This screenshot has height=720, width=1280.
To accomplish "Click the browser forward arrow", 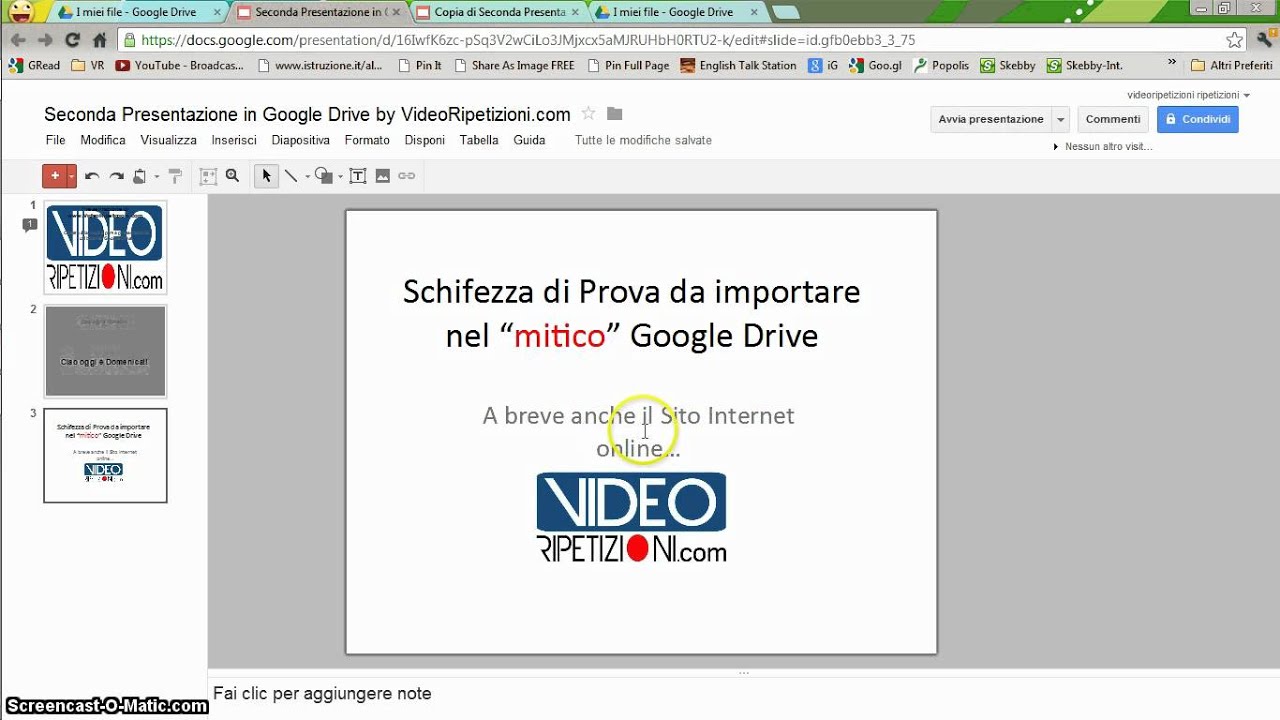I will coord(45,40).
